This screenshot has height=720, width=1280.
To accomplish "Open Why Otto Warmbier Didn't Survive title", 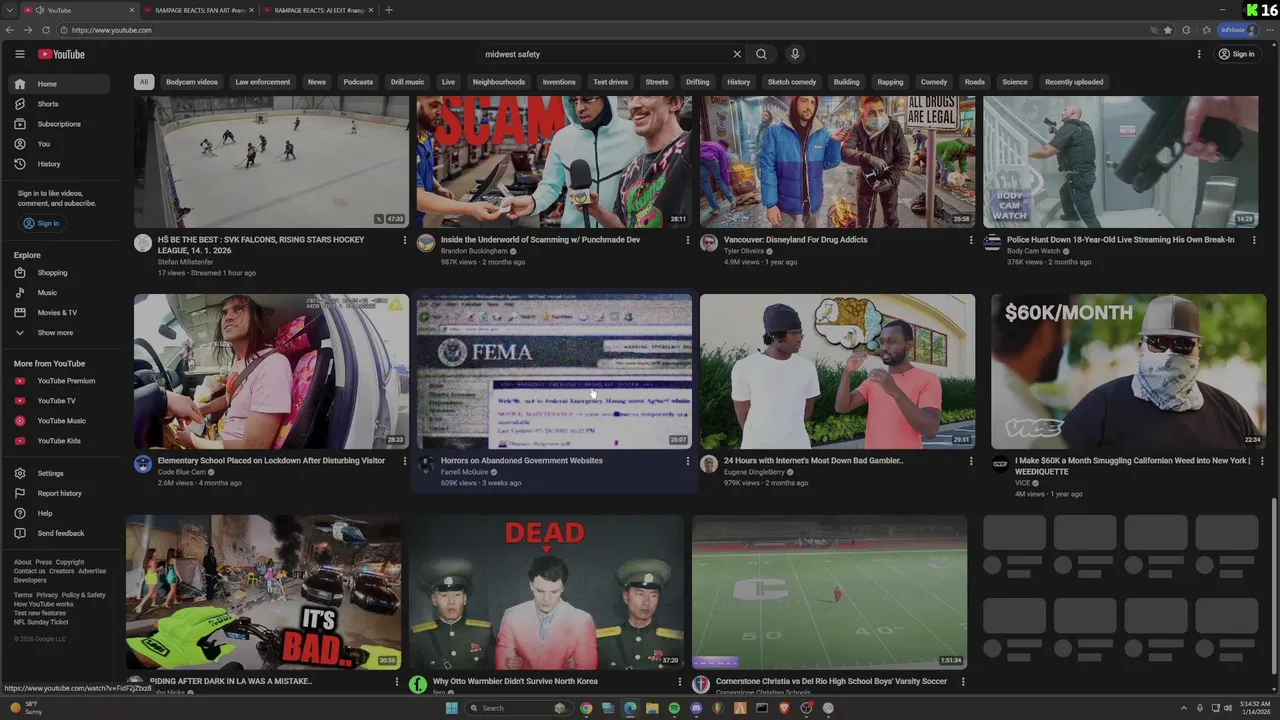I will click(x=515, y=681).
